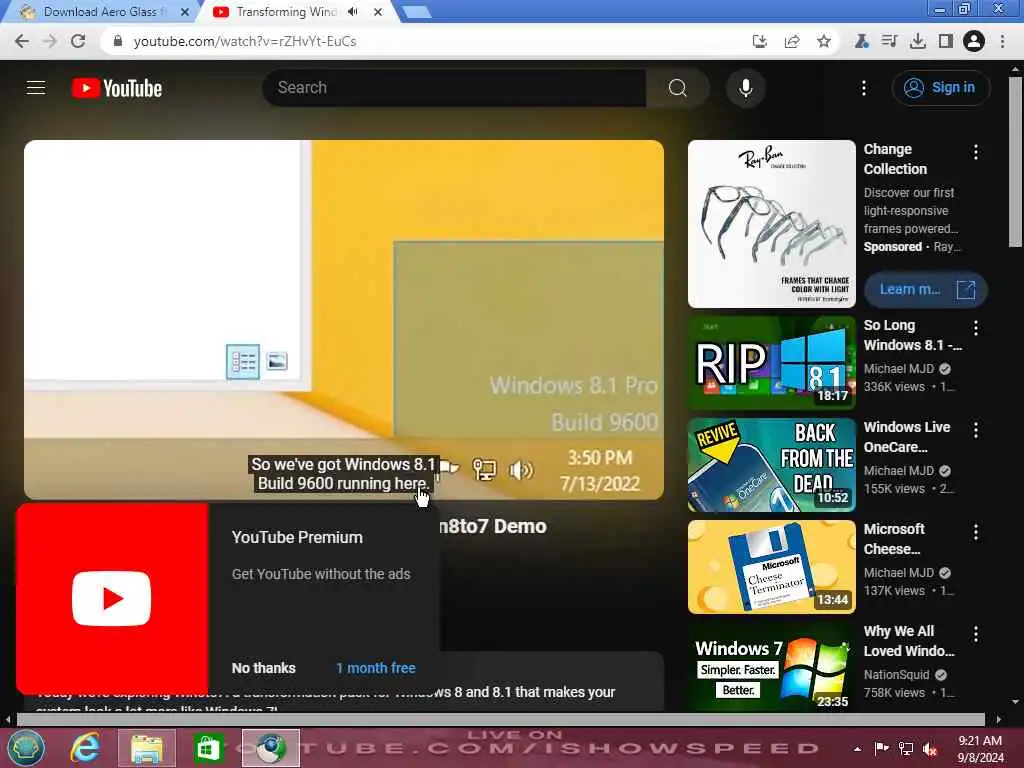Click the Windows Live OneCare video title
The height and width of the screenshot is (768, 1024).
(906, 437)
